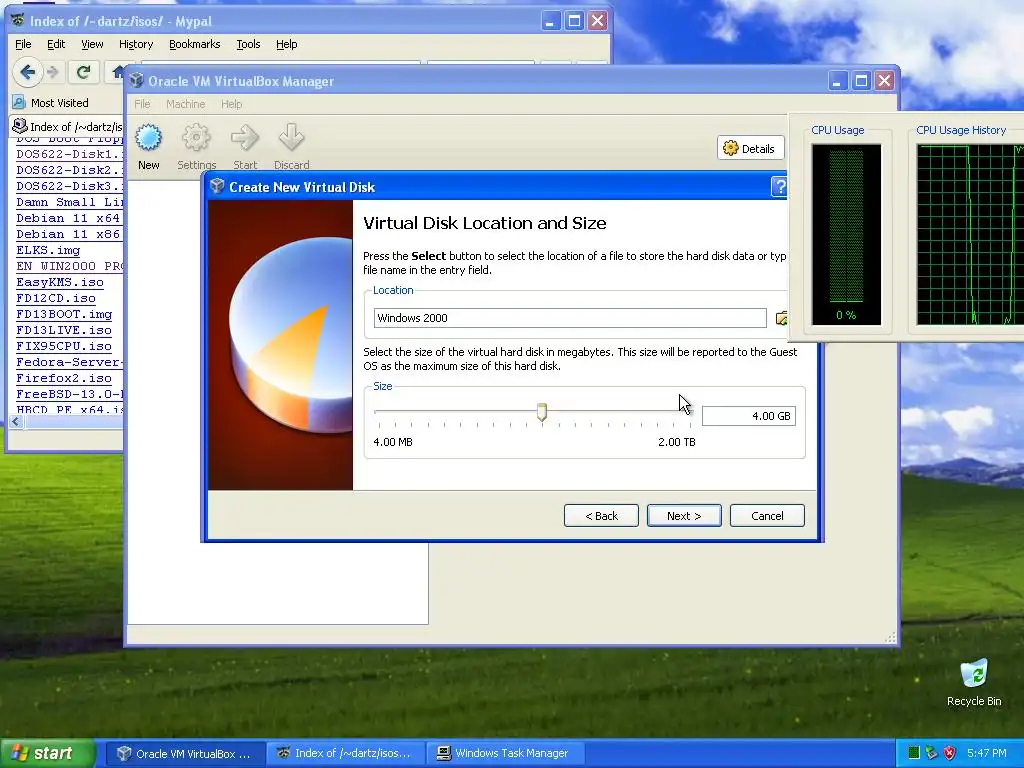Image resolution: width=1024 pixels, height=768 pixels.
Task: Open the FIX95CPU.iso link
Action: 64,346
